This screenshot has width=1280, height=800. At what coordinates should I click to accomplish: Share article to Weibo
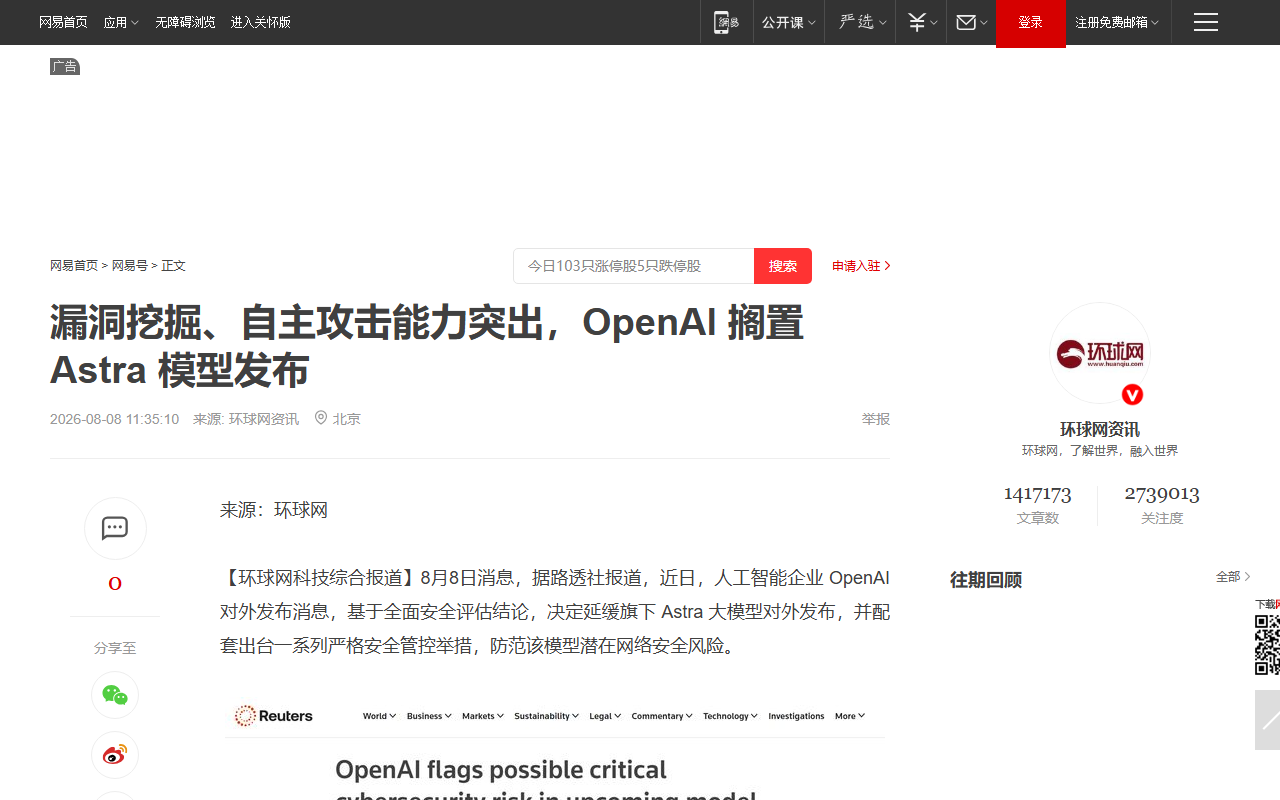115,755
